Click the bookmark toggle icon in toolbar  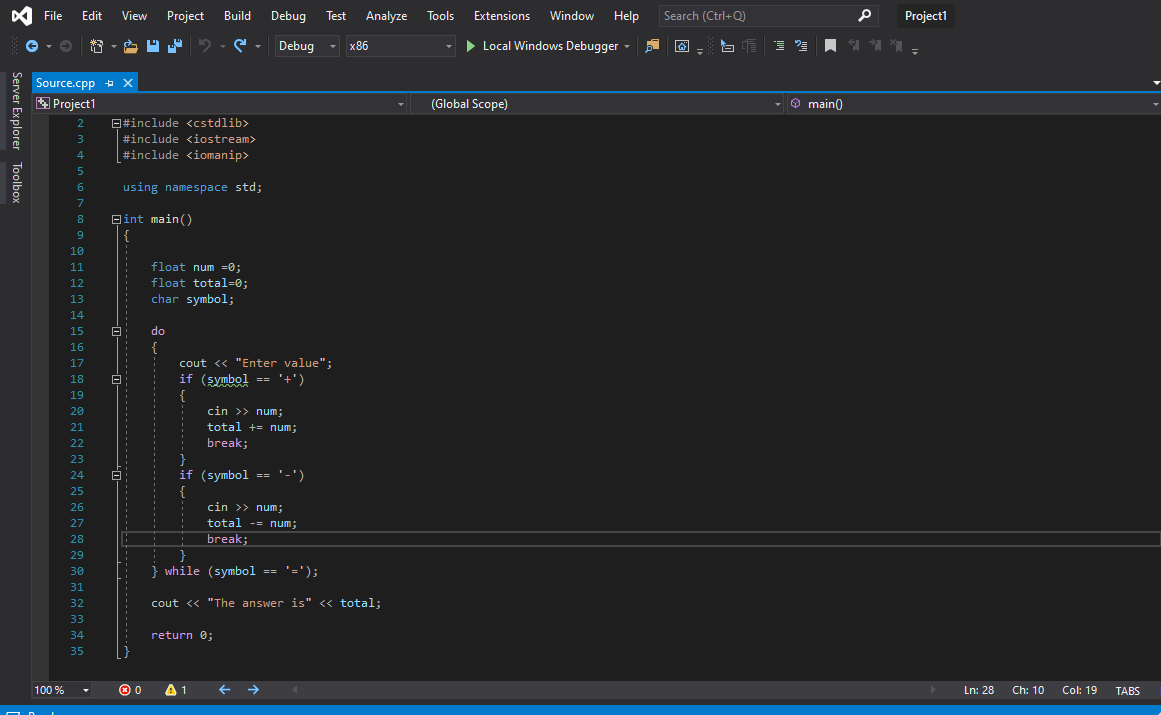[830, 46]
